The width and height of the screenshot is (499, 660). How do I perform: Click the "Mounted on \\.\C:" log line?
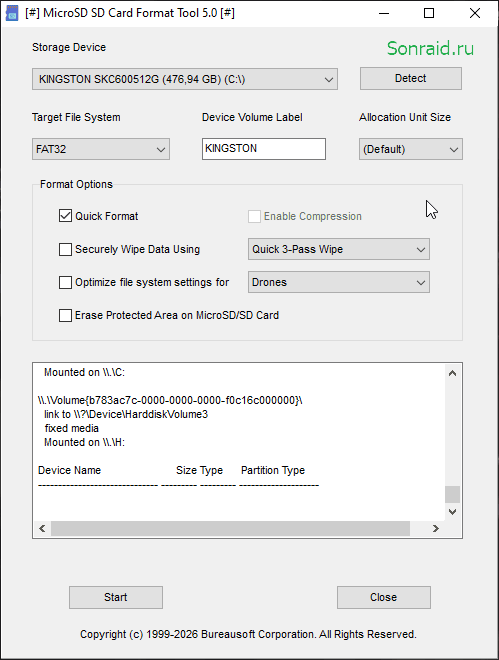pyautogui.click(x=85, y=373)
